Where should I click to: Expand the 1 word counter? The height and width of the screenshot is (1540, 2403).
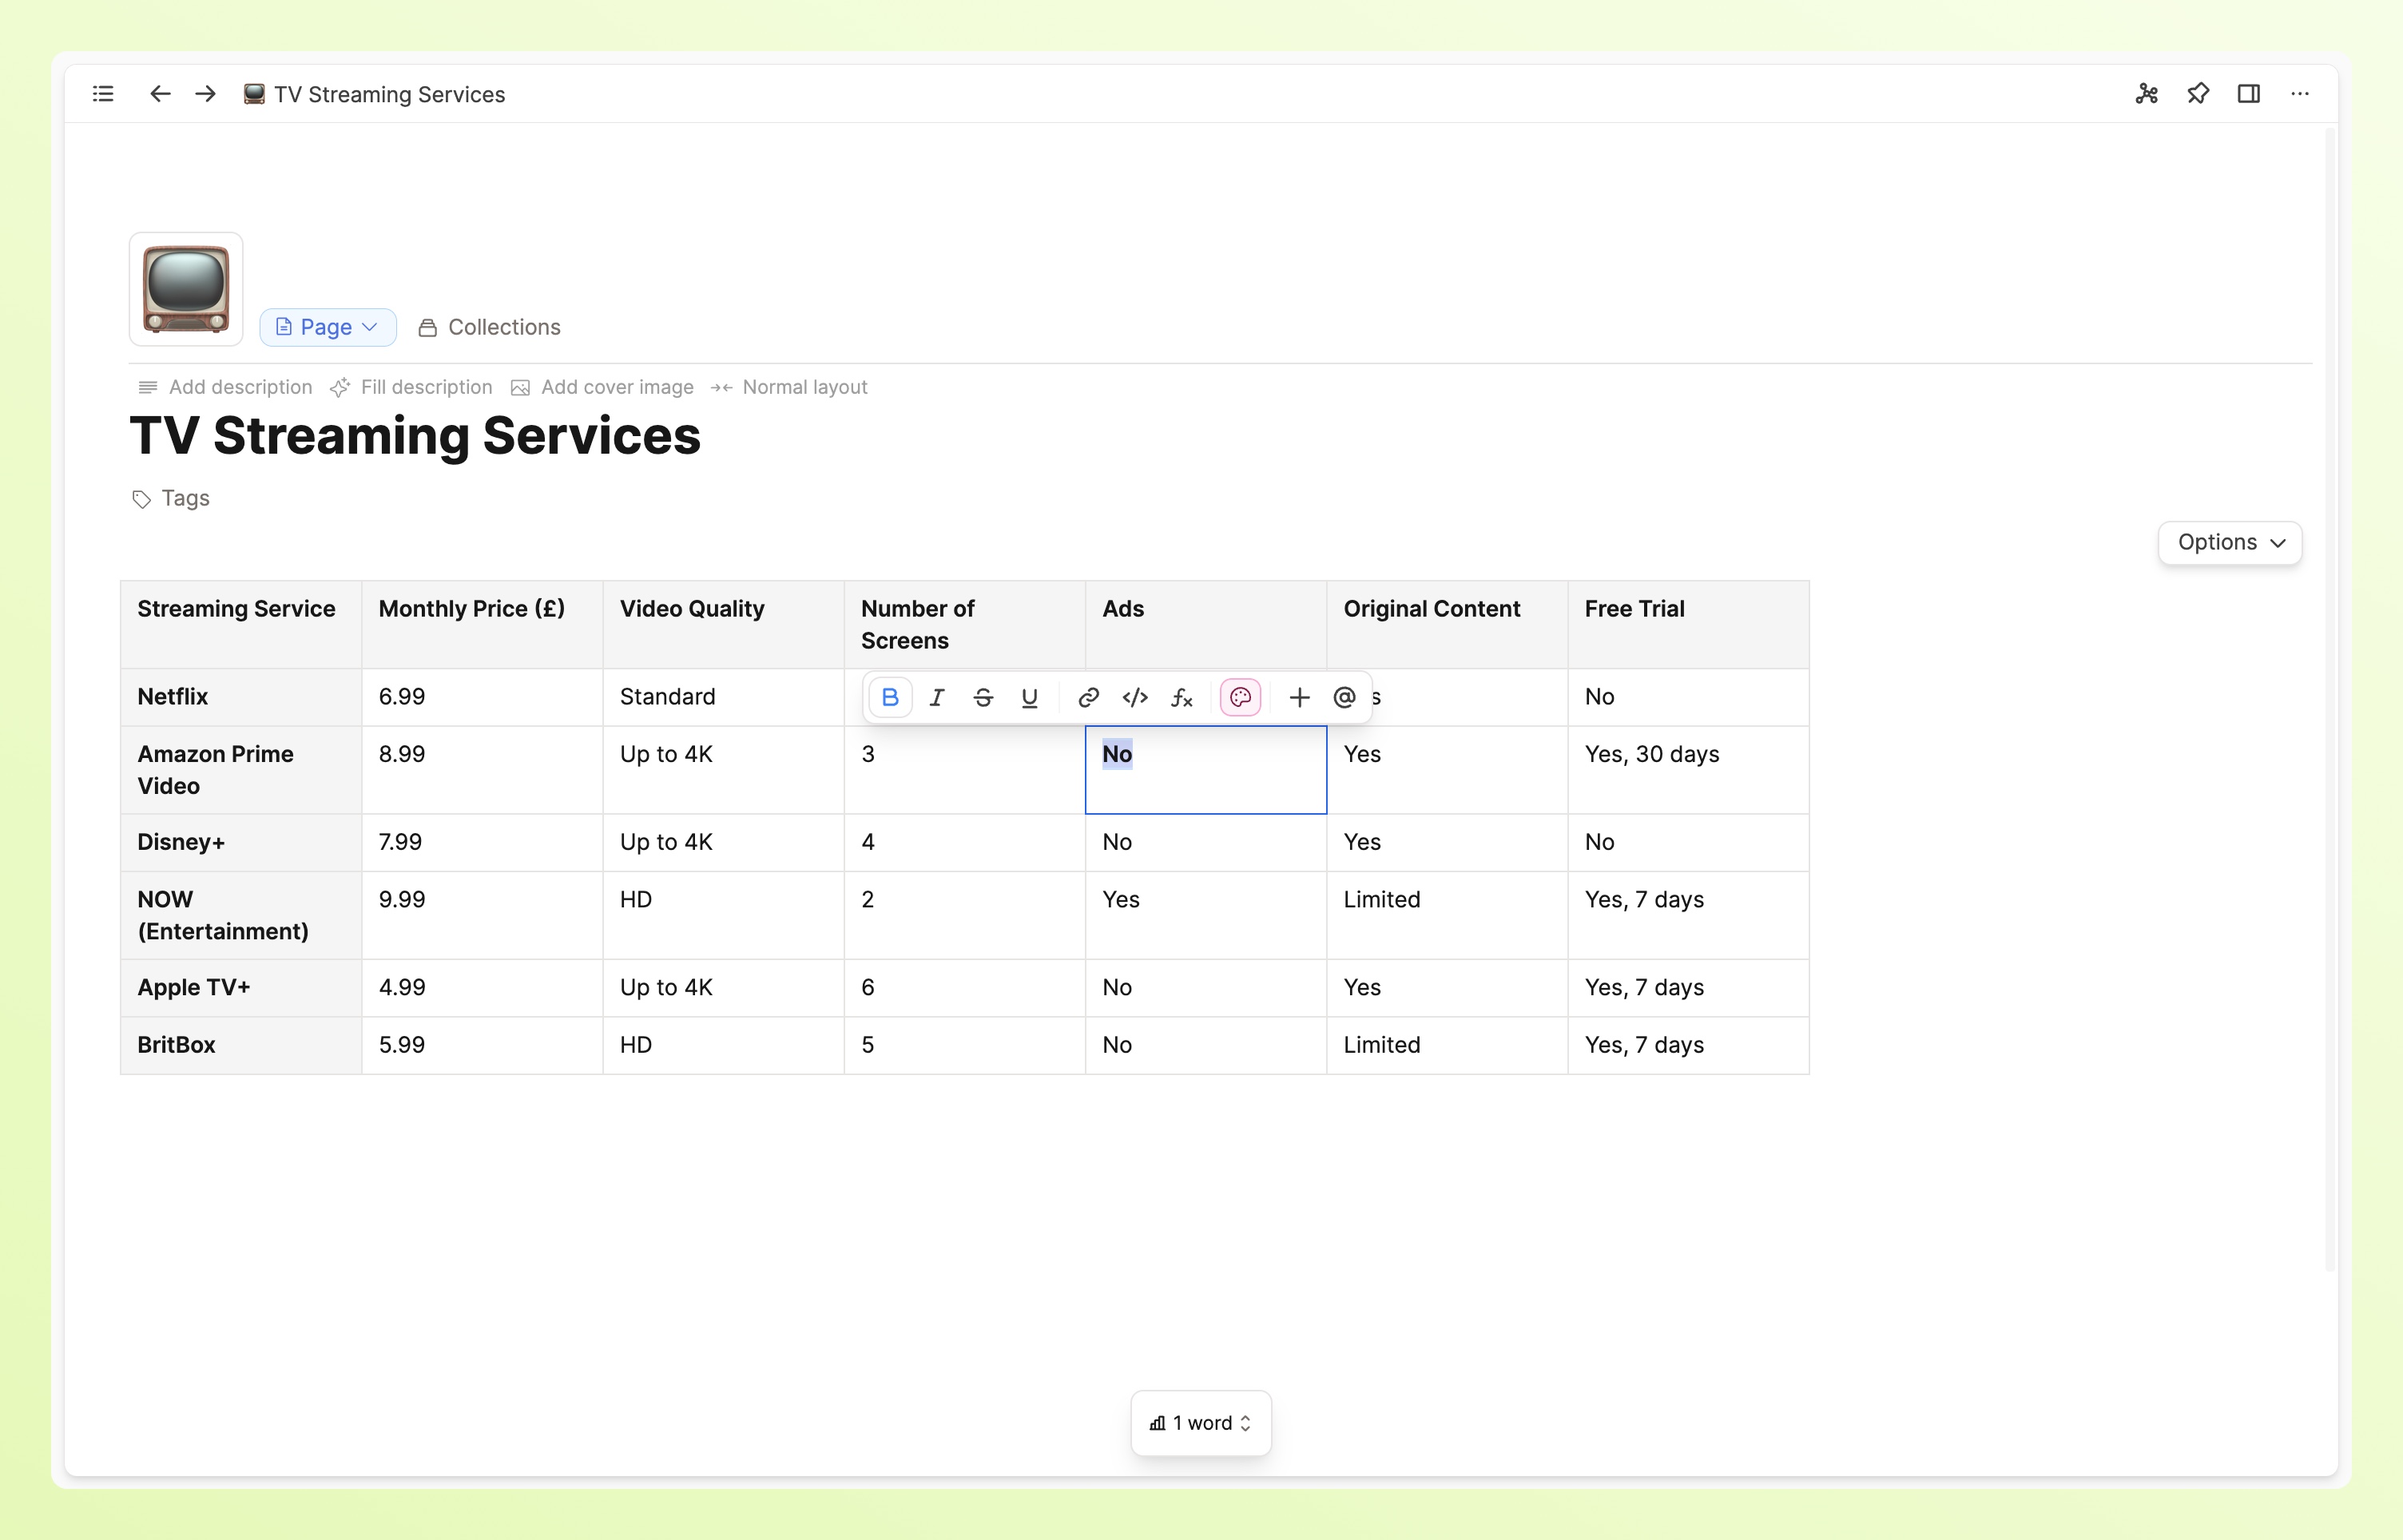pos(1200,1422)
